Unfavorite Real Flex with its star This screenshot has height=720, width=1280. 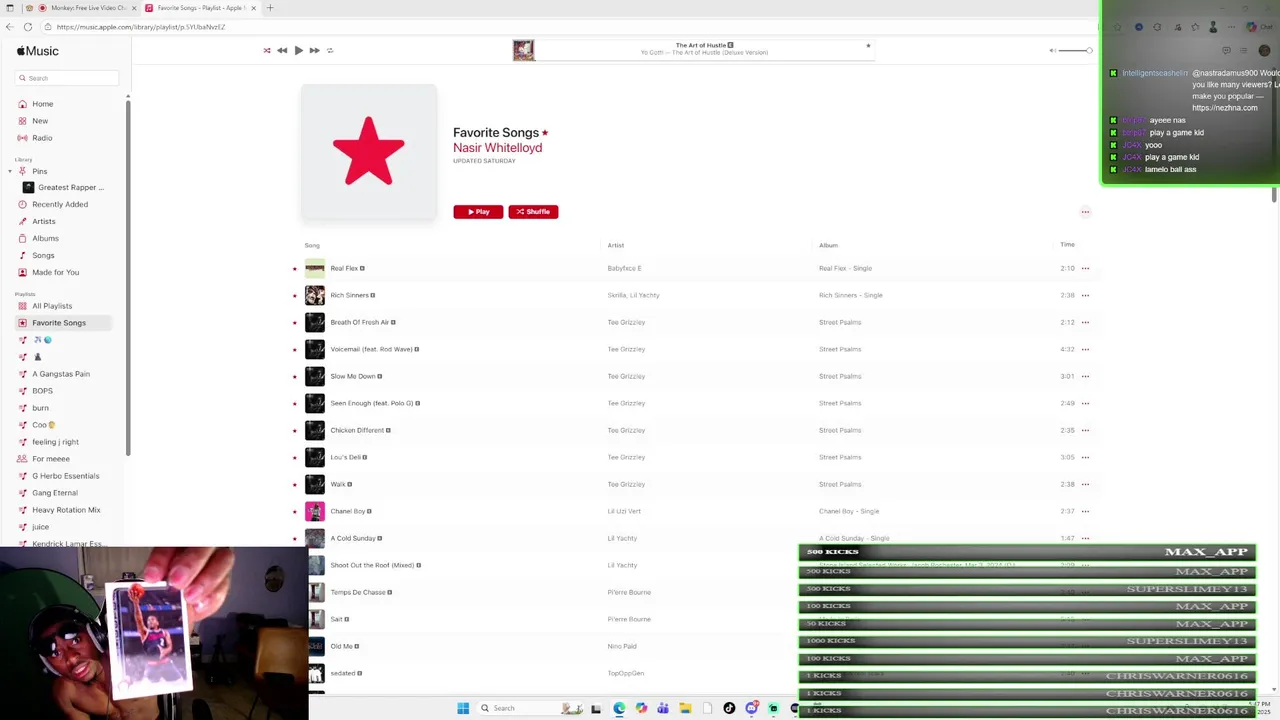click(x=295, y=269)
